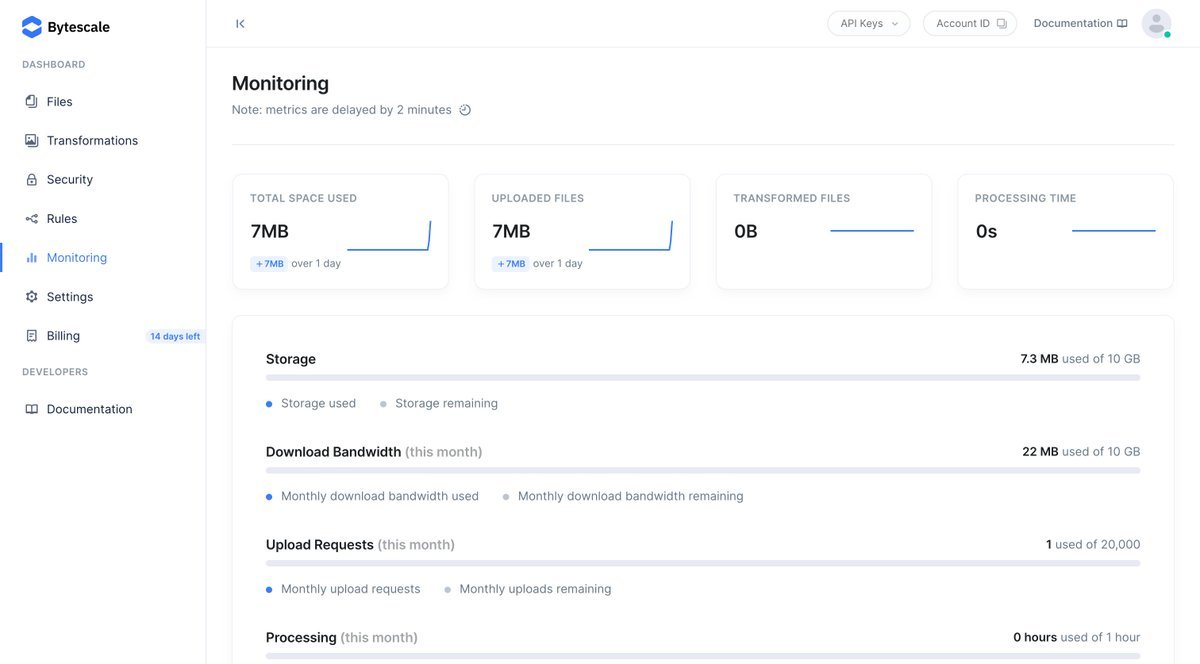Click the 14 days left badge
1200x664 pixels.
click(x=175, y=337)
